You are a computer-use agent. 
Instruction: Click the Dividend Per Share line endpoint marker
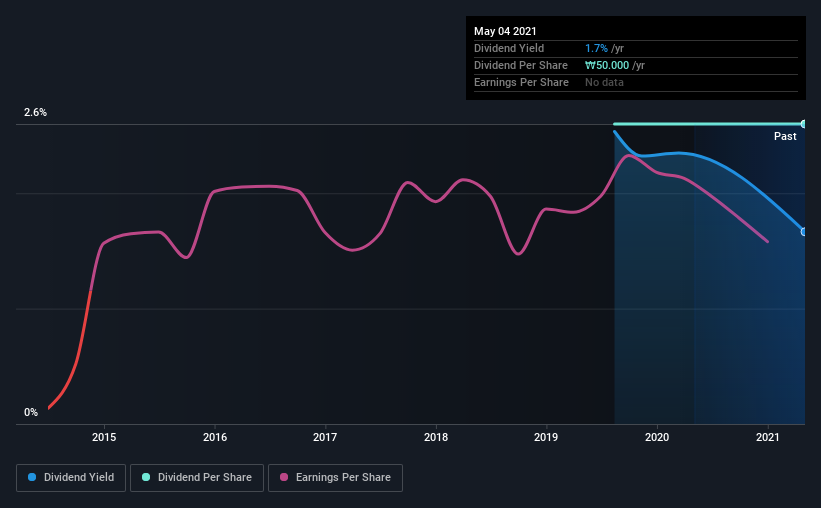pyautogui.click(x=803, y=124)
